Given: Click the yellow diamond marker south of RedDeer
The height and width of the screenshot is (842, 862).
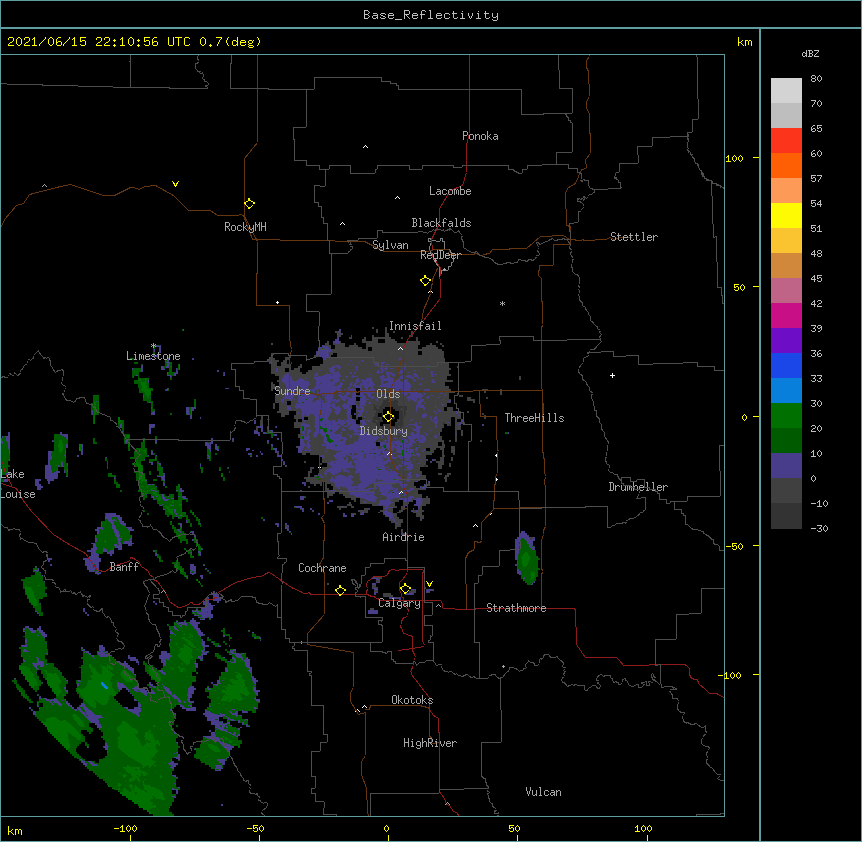Looking at the screenshot, I should (426, 281).
